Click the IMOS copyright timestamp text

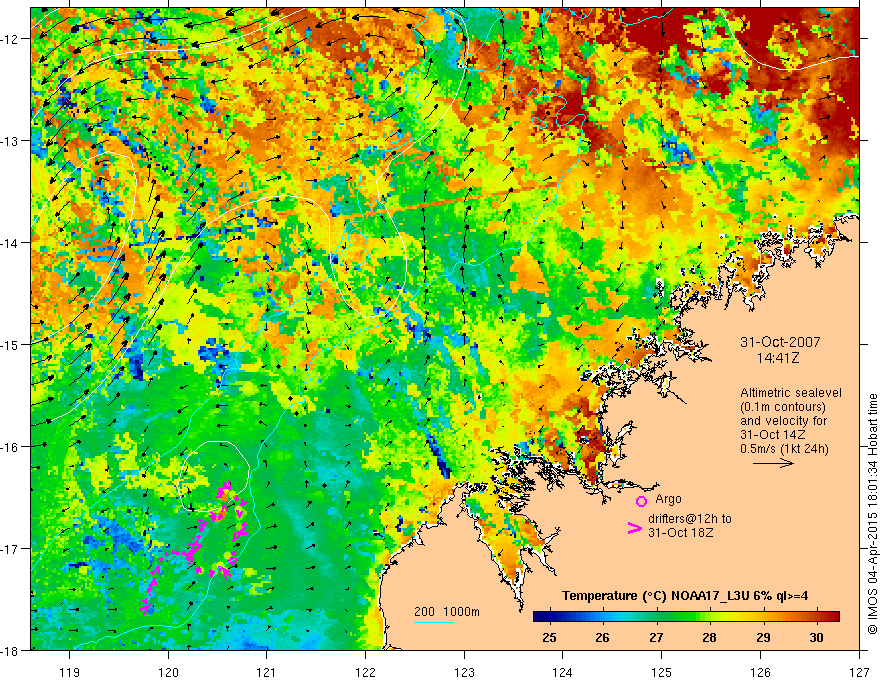coord(872,513)
